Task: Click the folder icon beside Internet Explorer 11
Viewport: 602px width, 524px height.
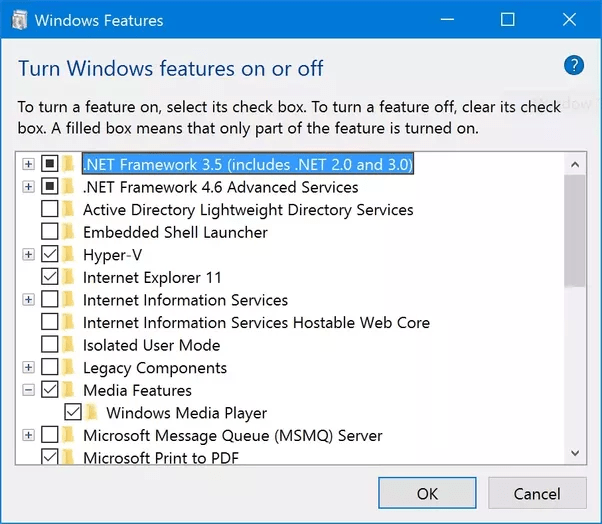Action: tap(68, 277)
